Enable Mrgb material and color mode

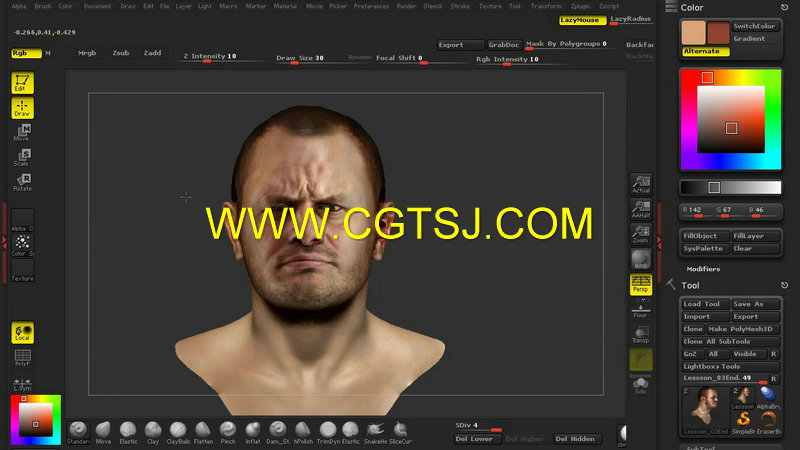coord(87,53)
